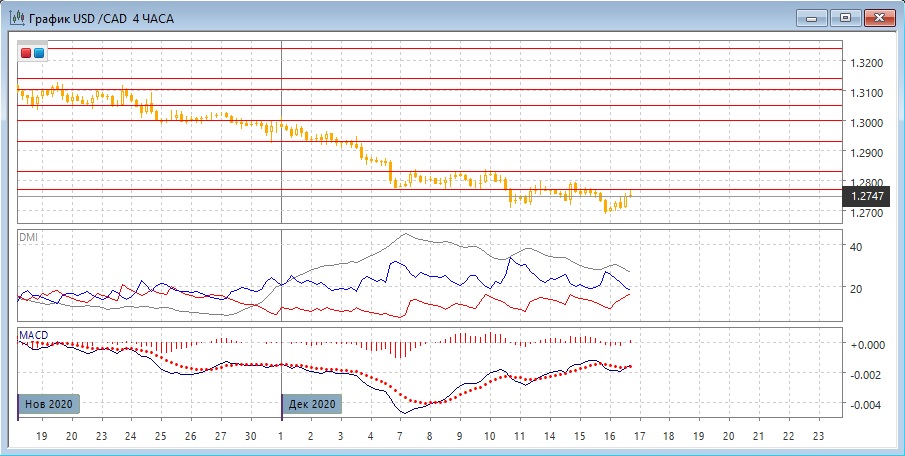Click the blue square icon in chart corner
The height and width of the screenshot is (456, 905).
pos(39,52)
